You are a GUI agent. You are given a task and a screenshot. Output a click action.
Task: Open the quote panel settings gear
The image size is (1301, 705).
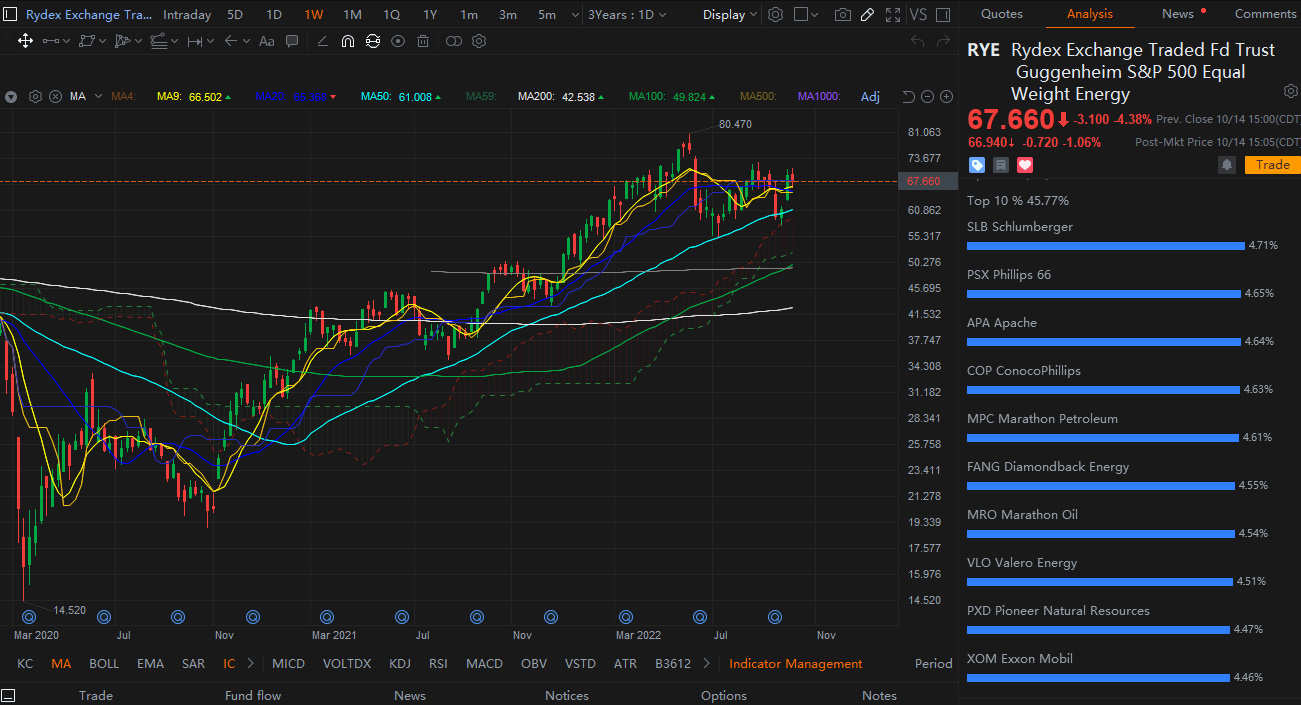[1290, 92]
